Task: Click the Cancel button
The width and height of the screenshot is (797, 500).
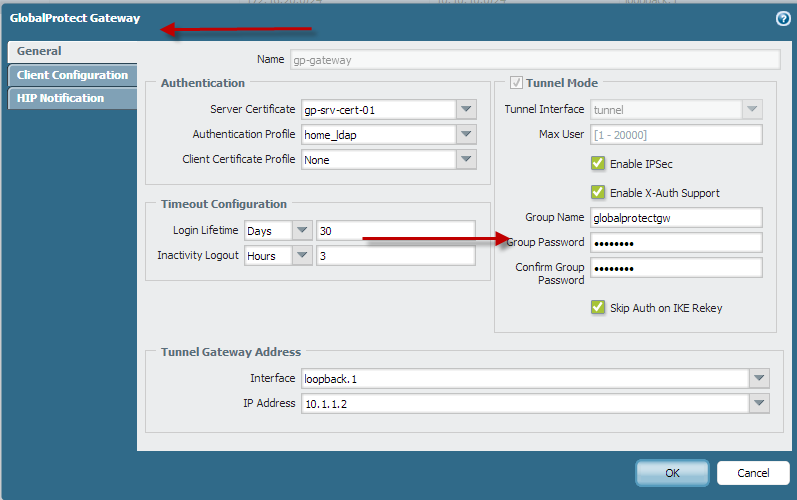Action: coord(753,473)
